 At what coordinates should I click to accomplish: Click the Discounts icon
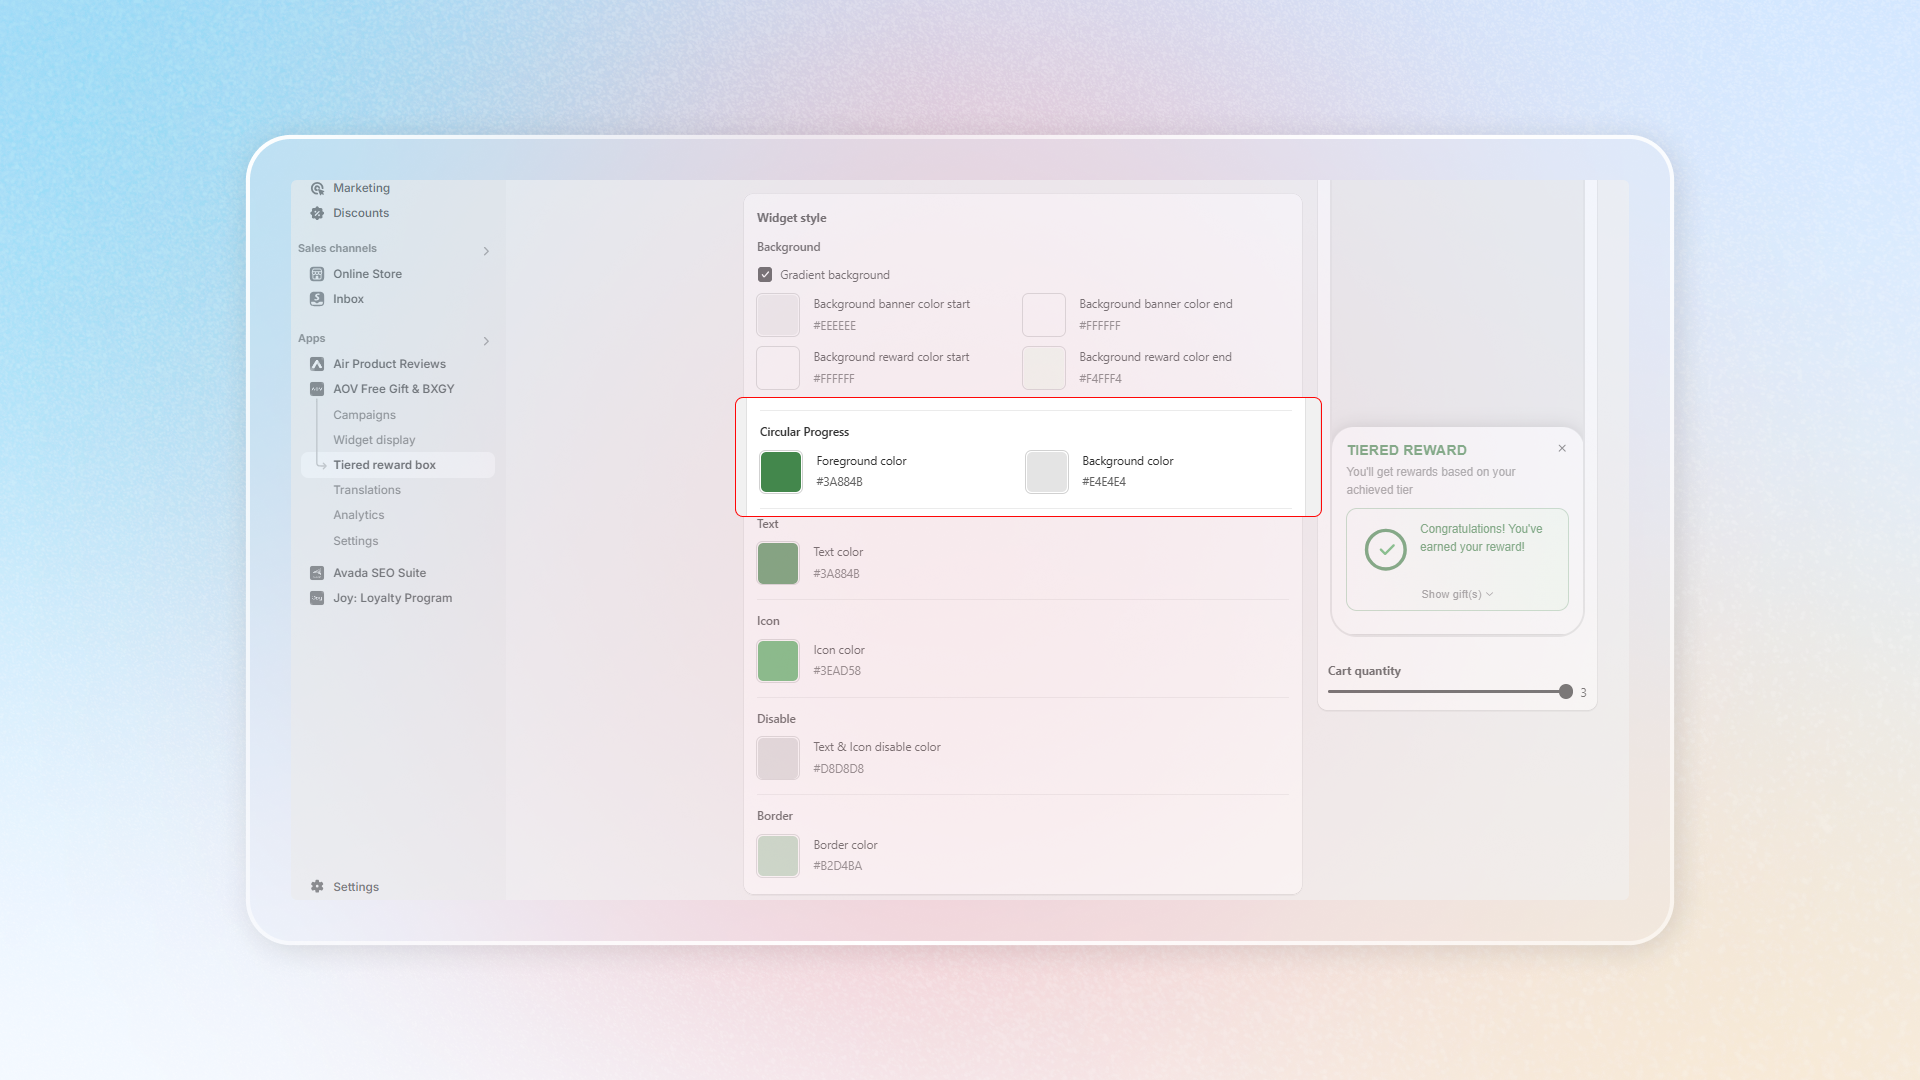(x=317, y=213)
